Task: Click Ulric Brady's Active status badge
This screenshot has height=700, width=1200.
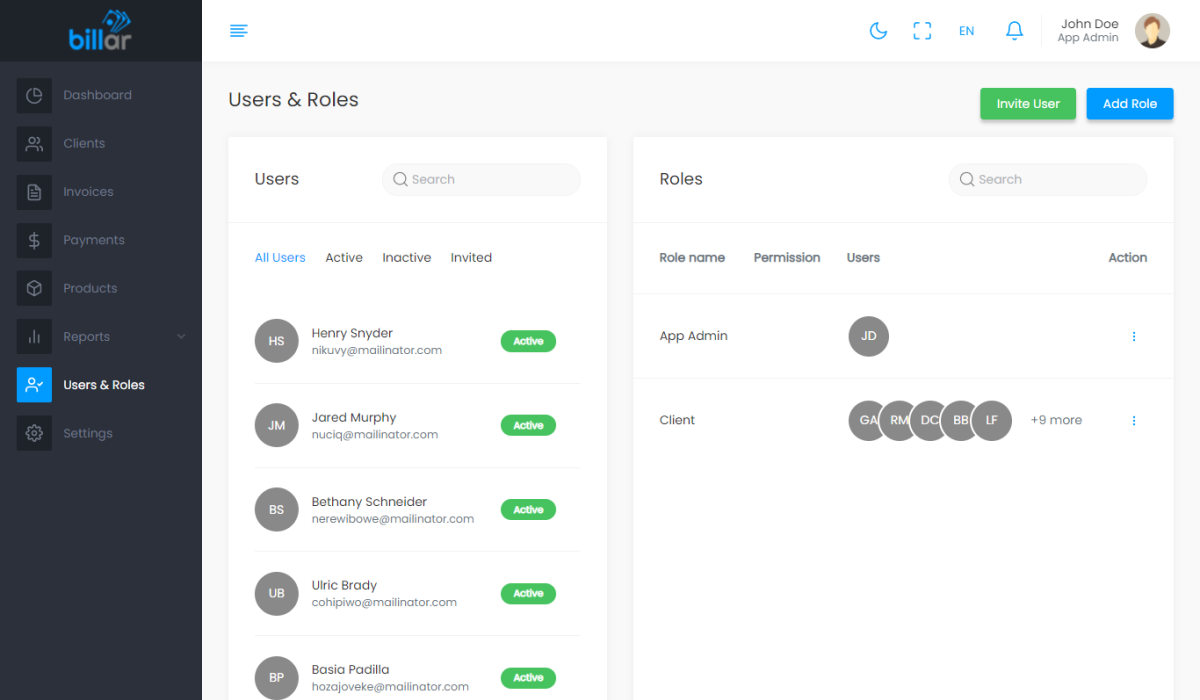Action: point(528,593)
